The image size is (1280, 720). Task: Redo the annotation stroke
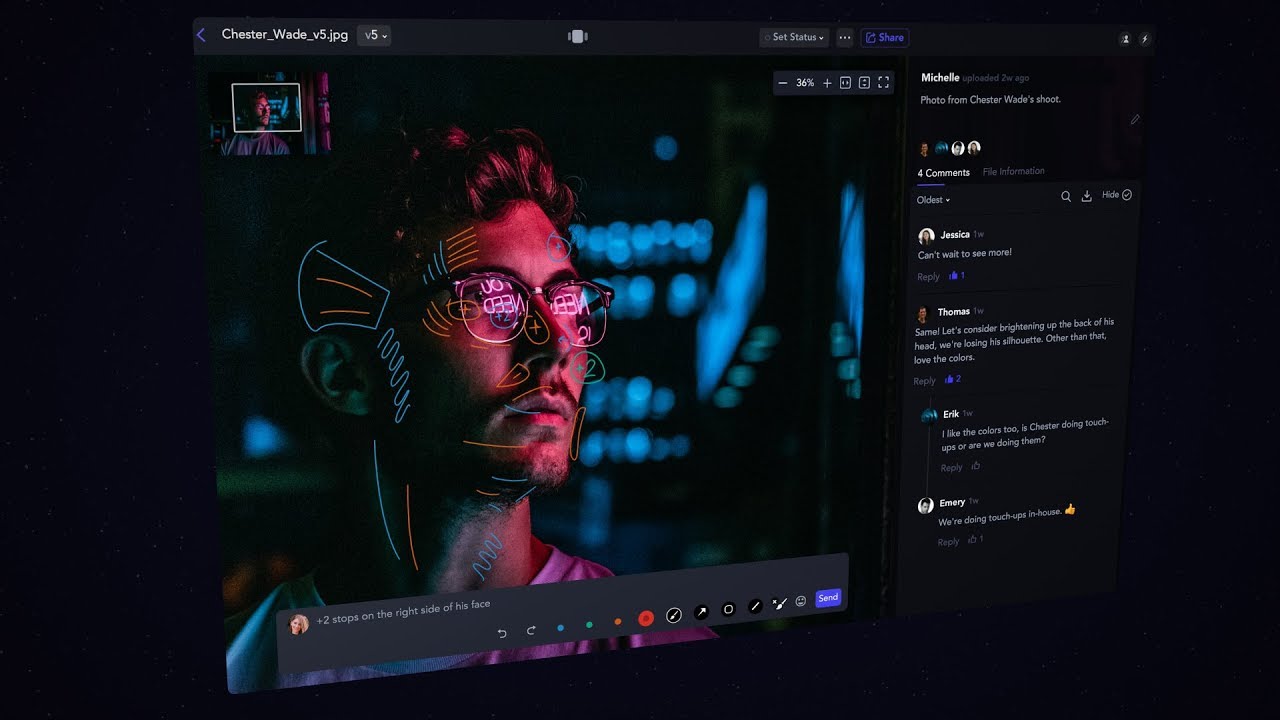[x=531, y=630]
